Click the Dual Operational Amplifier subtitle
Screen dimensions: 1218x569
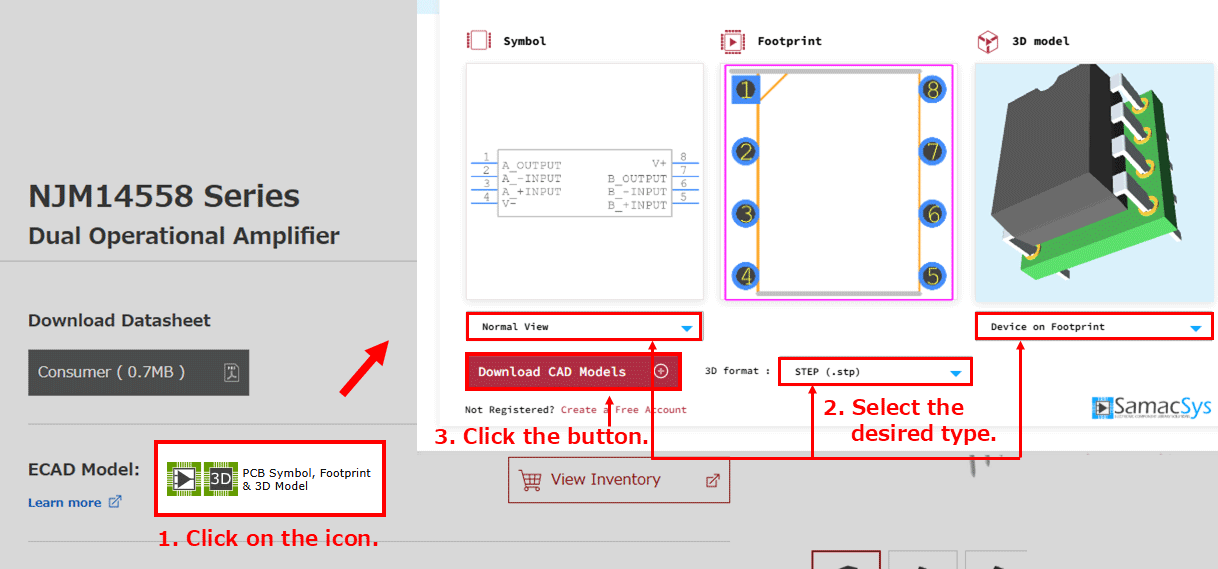184,237
